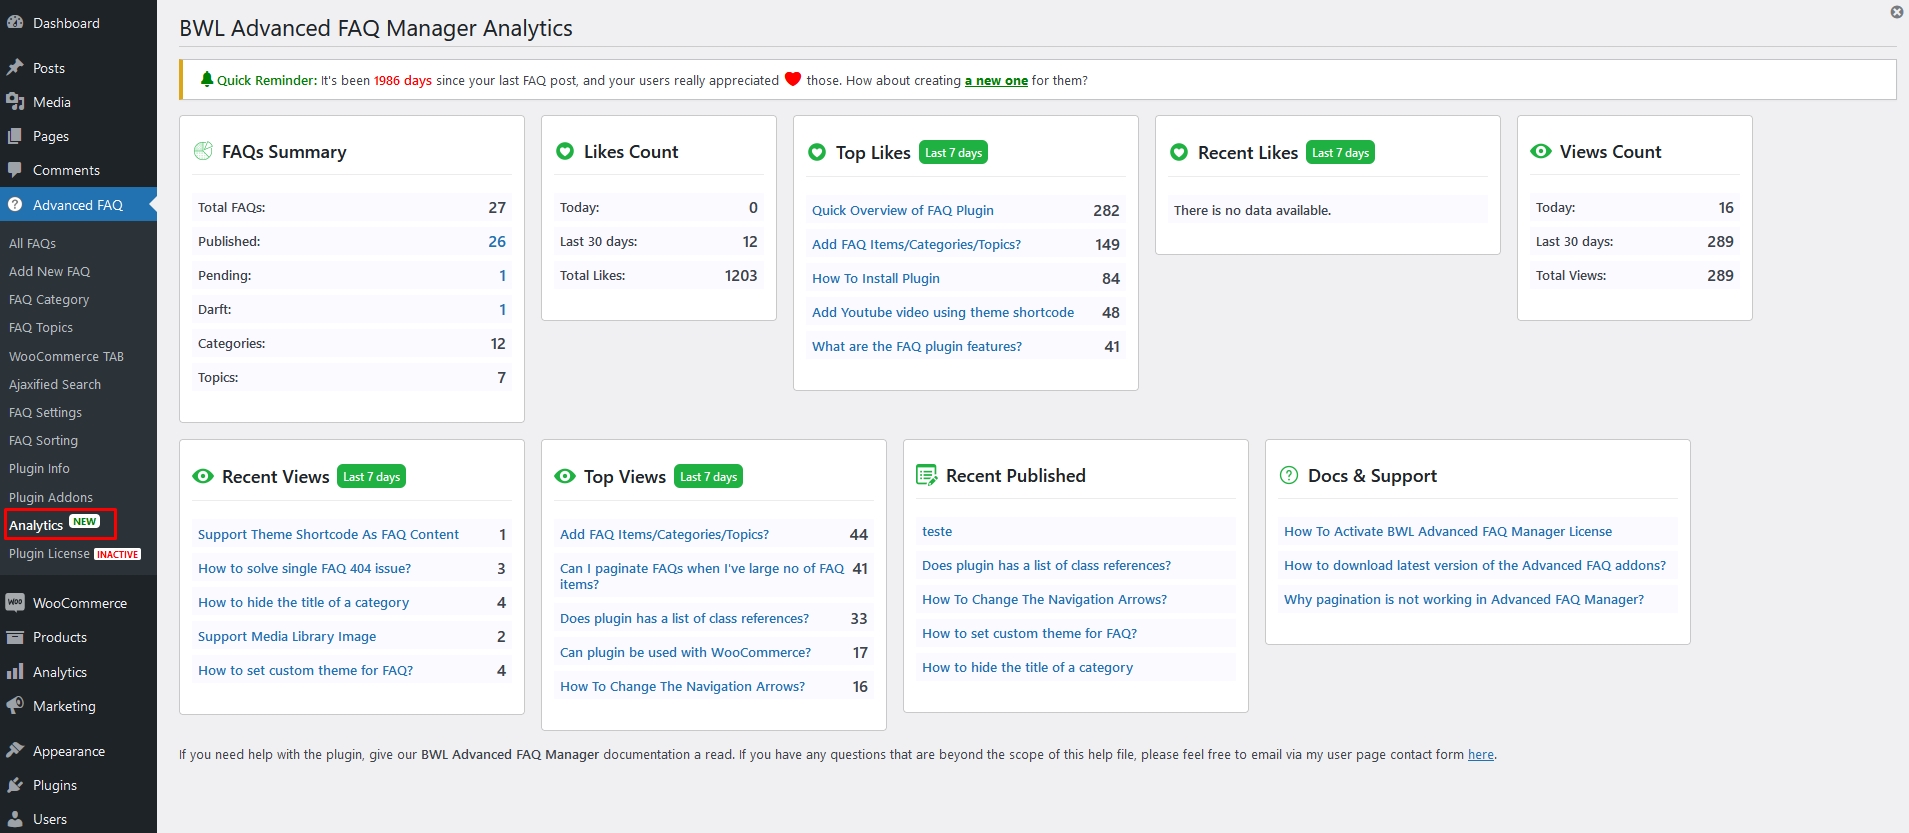Click the Appearance paintbrush icon
The height and width of the screenshot is (833, 1909).
click(15, 751)
